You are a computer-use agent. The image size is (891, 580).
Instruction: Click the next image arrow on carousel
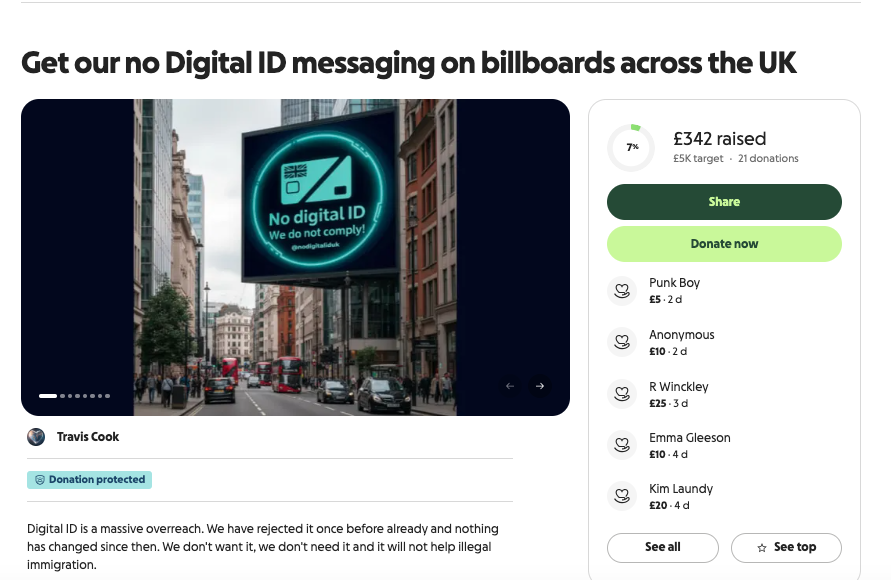pos(540,386)
